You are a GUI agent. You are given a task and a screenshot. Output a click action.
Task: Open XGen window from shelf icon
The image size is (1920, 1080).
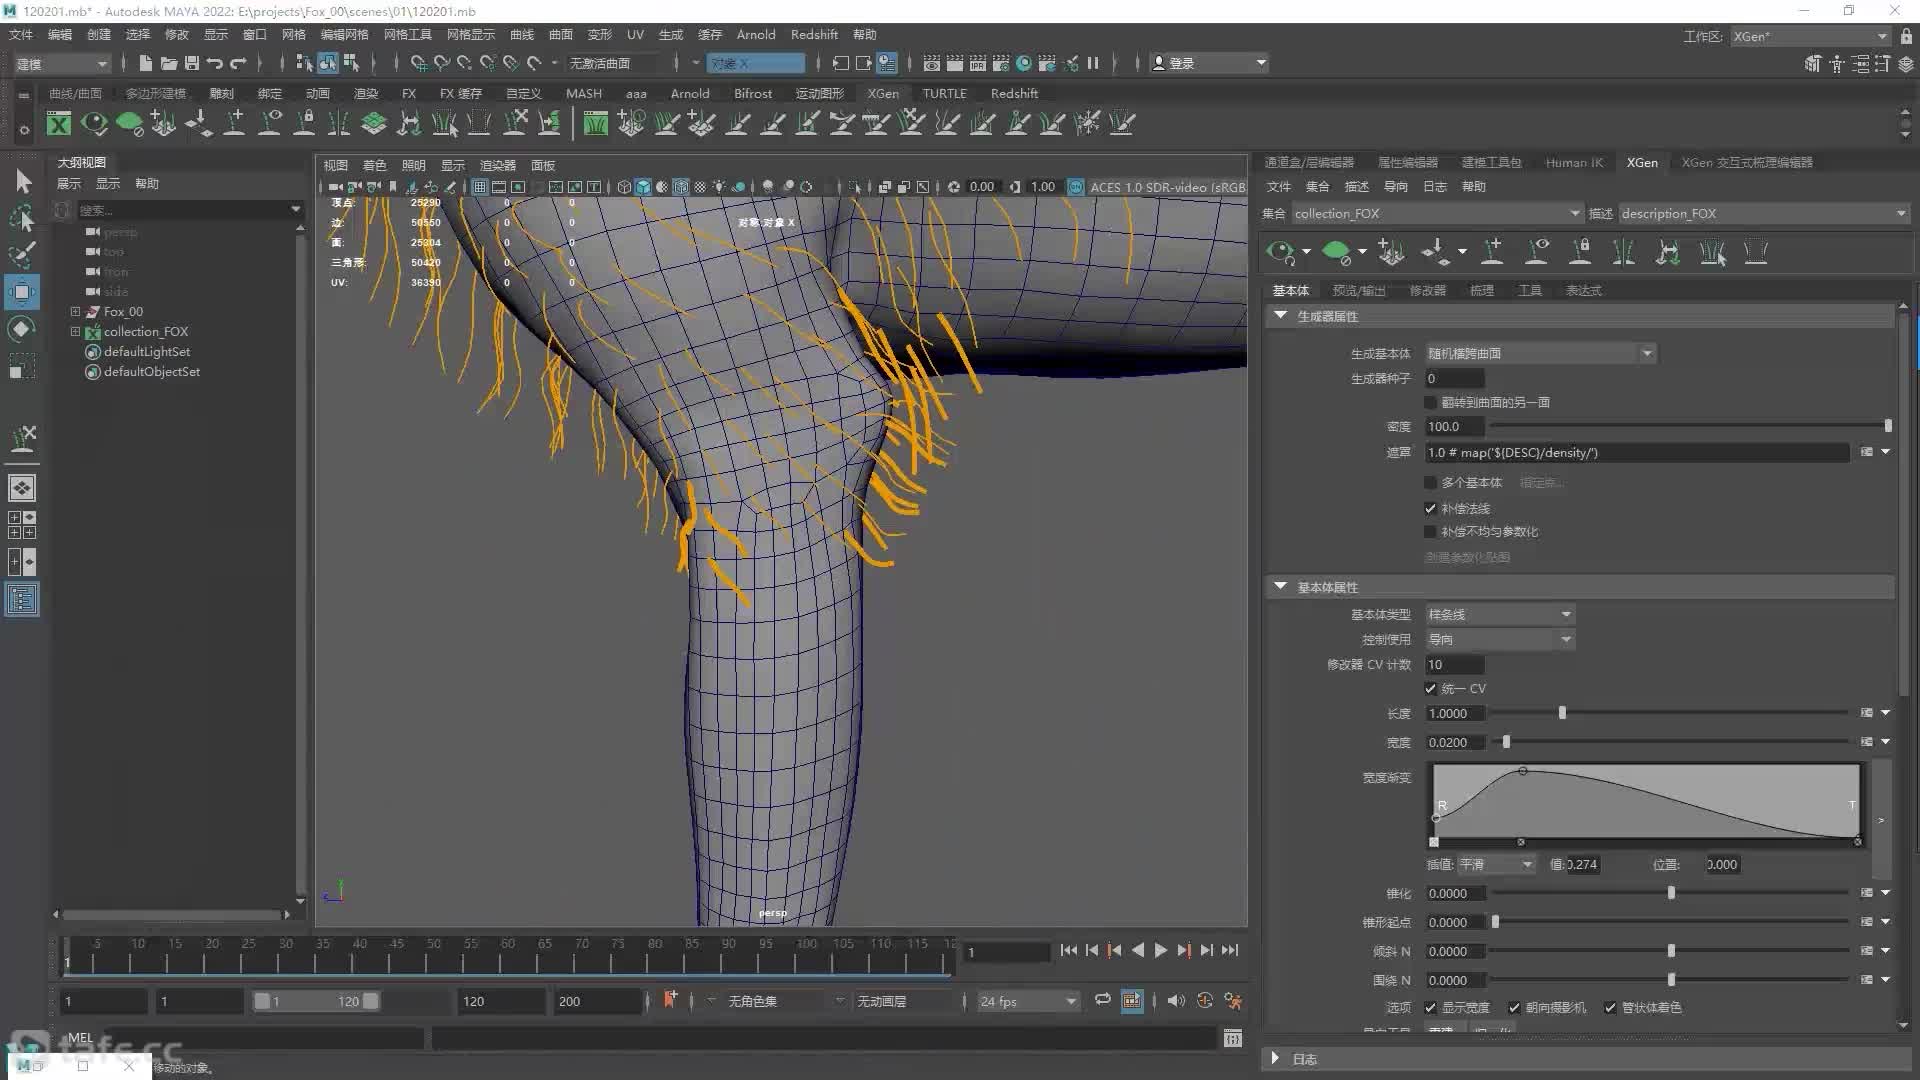click(x=59, y=123)
